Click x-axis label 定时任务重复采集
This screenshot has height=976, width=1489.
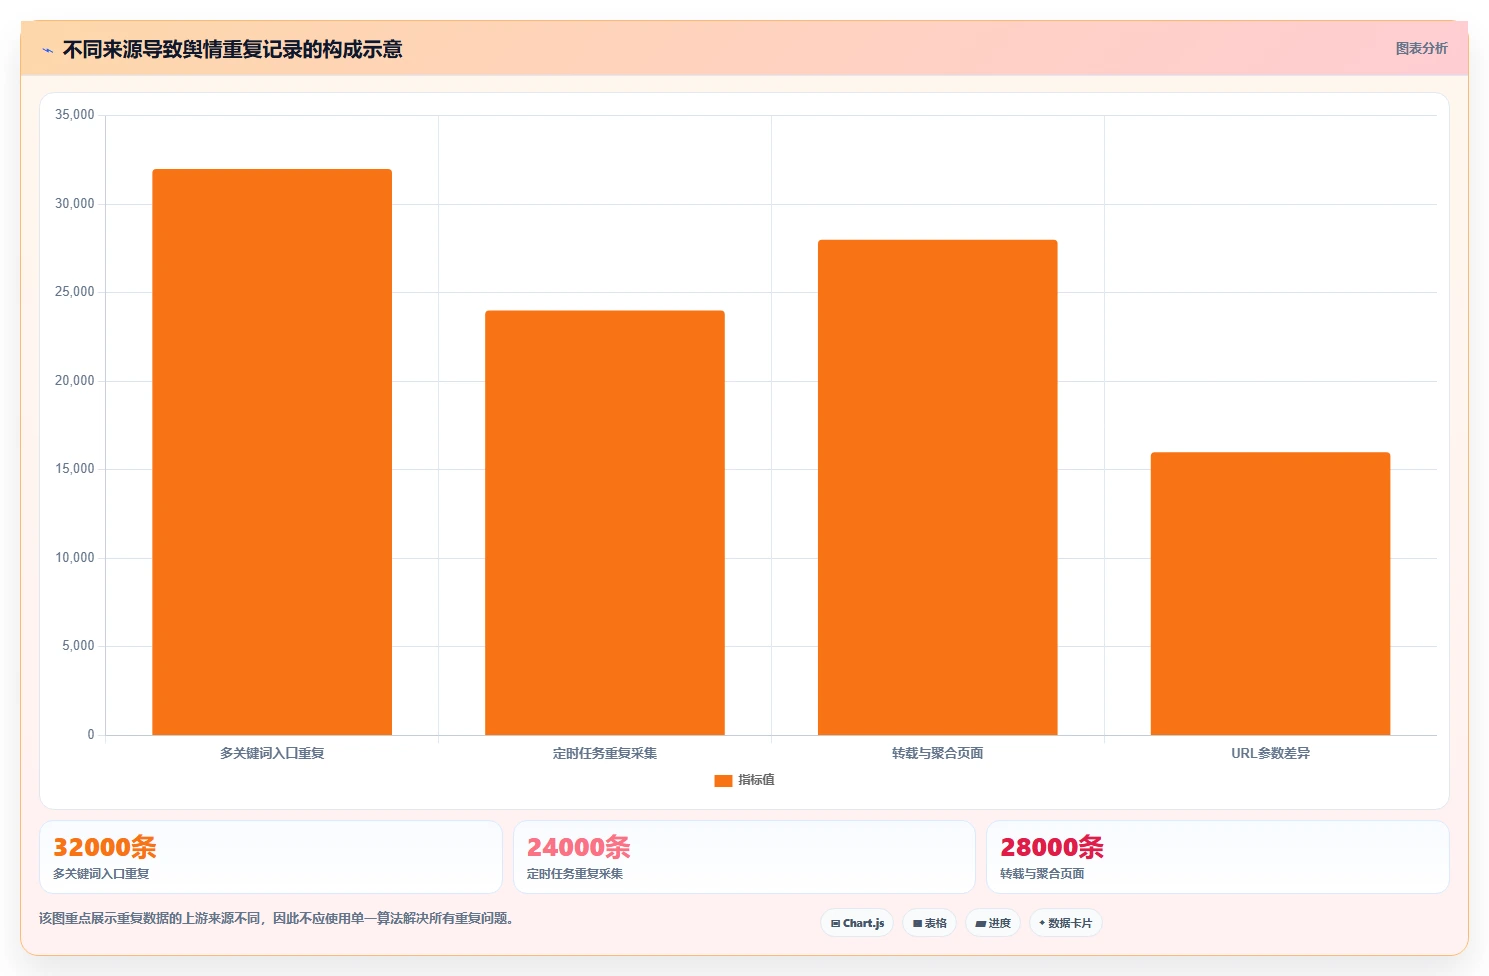tap(605, 753)
